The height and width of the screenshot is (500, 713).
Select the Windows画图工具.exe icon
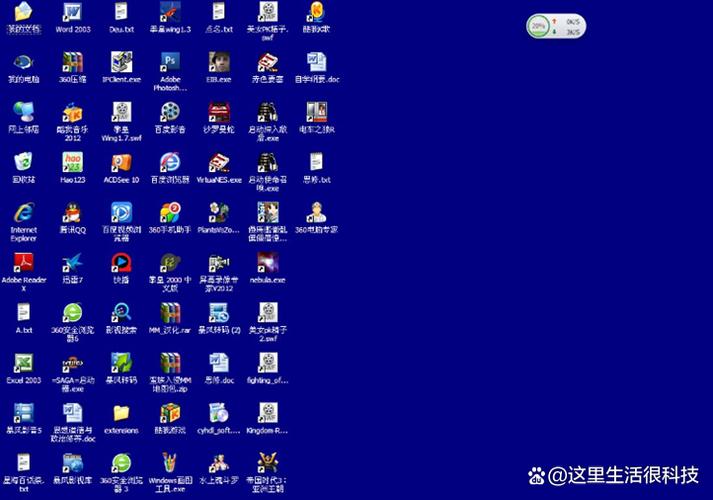tap(170, 464)
